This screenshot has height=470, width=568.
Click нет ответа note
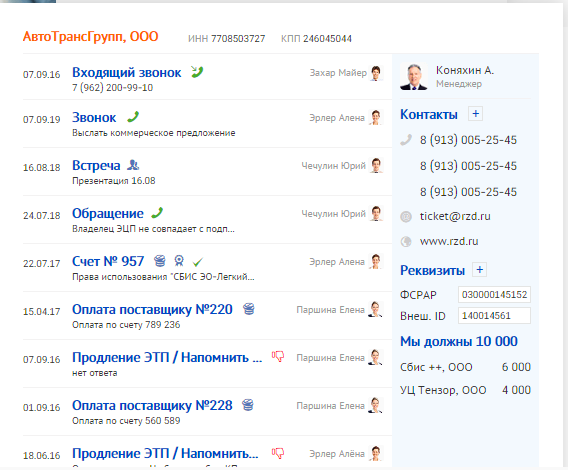(95, 373)
